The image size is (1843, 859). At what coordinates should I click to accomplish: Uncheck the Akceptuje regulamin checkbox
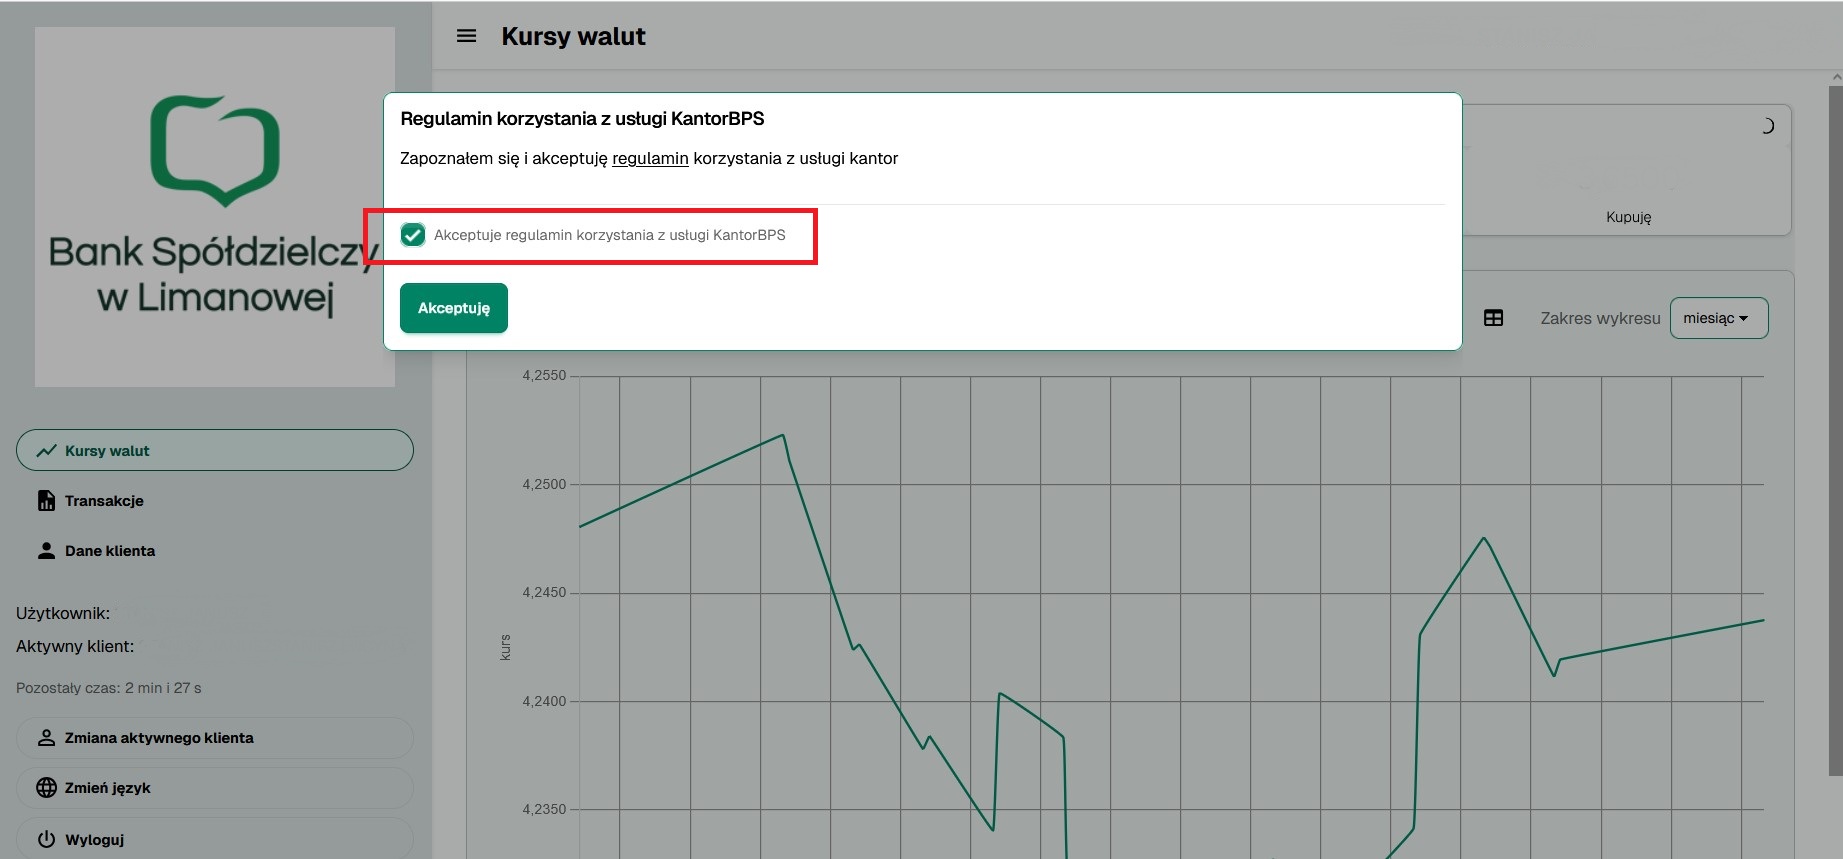[412, 235]
